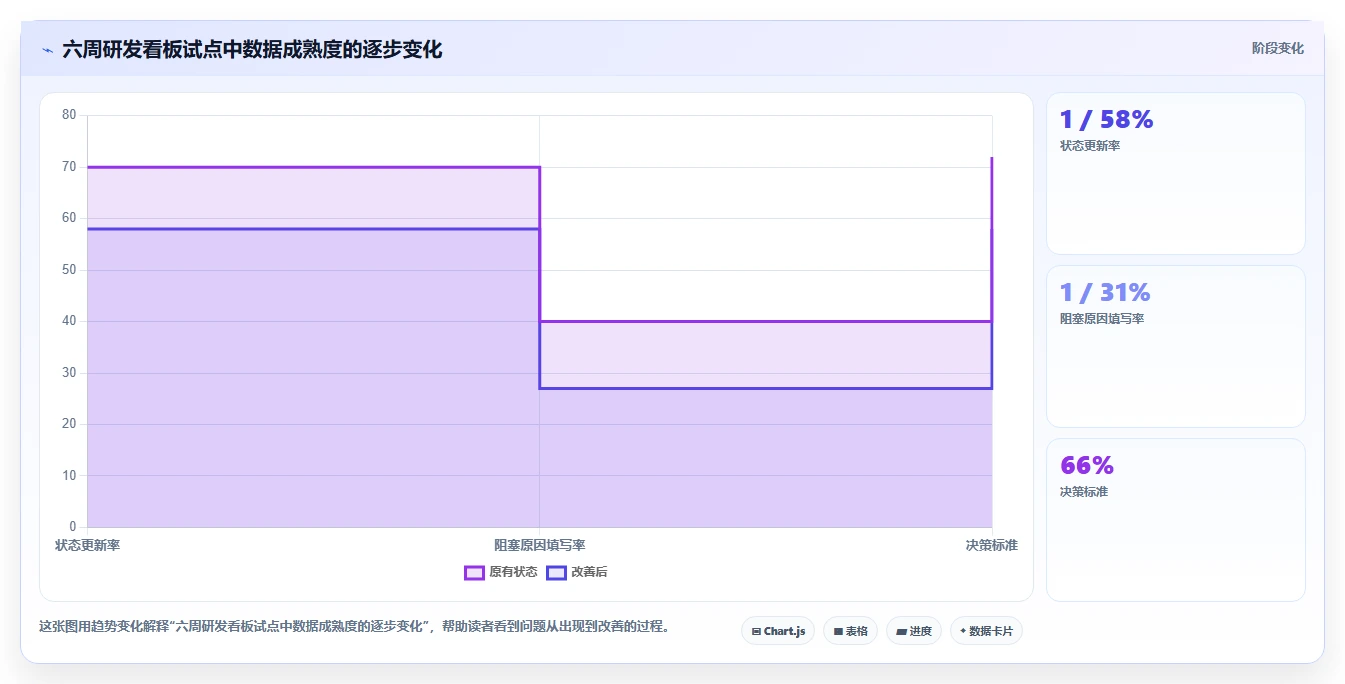1345x684 pixels.
Task: Click the lightning icon beside the title
Action: coord(47,50)
